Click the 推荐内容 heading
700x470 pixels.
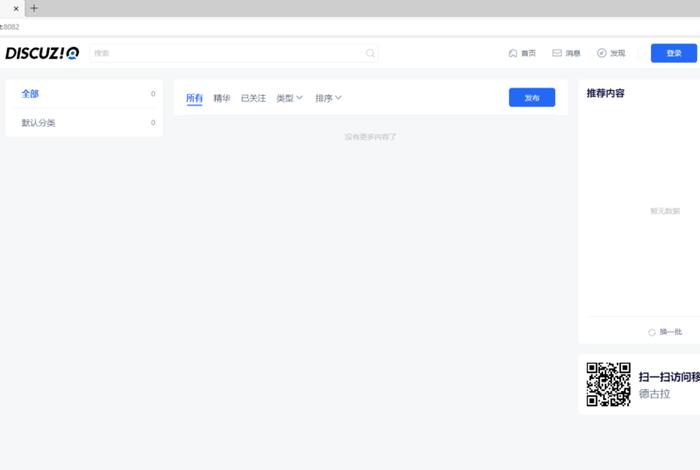[x=605, y=93]
